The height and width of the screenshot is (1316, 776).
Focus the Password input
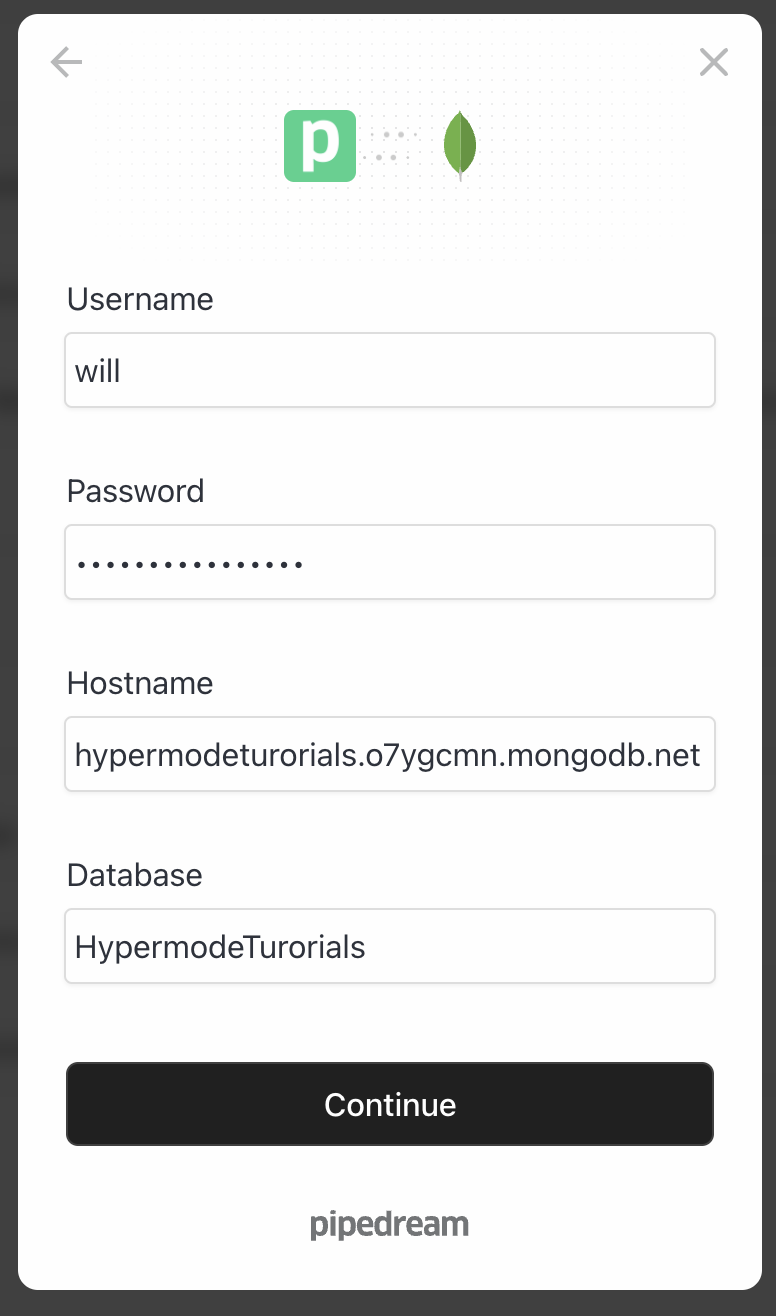coord(389,561)
